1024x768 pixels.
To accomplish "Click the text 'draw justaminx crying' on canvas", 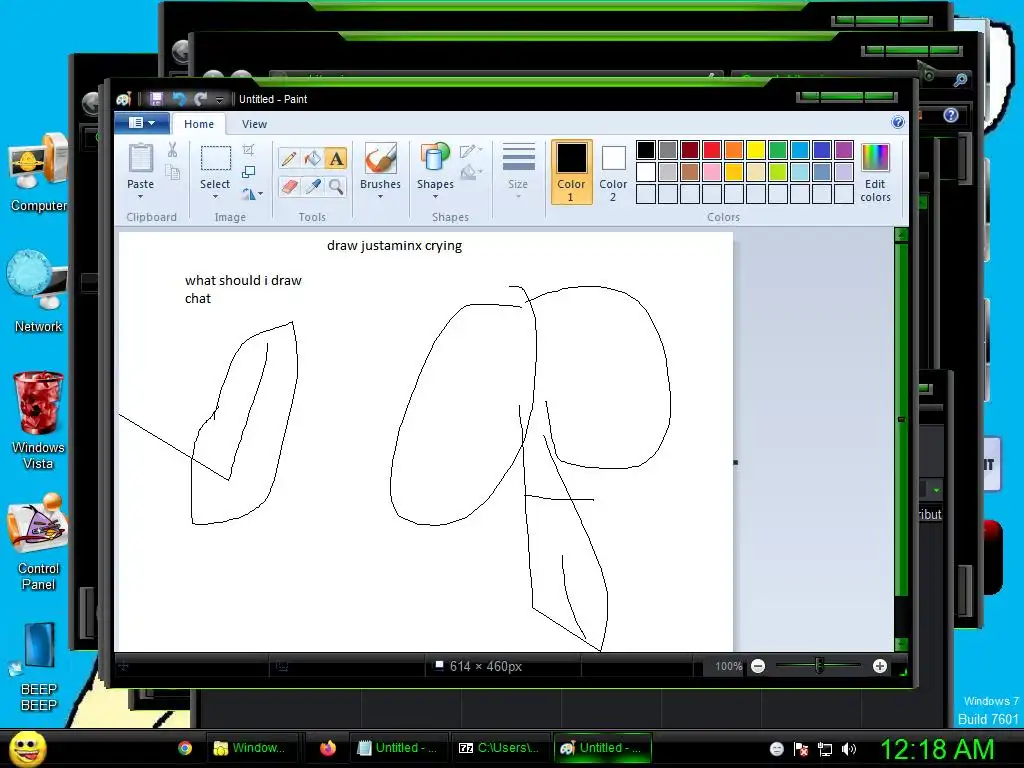I will (394, 246).
